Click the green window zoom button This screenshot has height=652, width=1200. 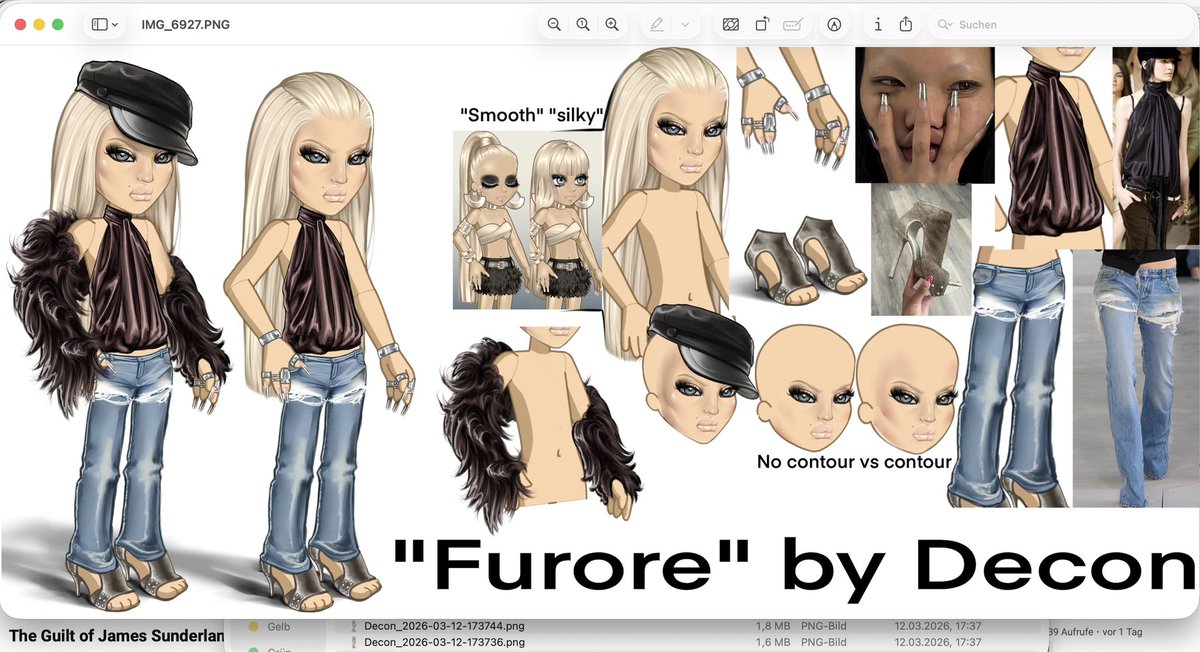click(x=58, y=24)
